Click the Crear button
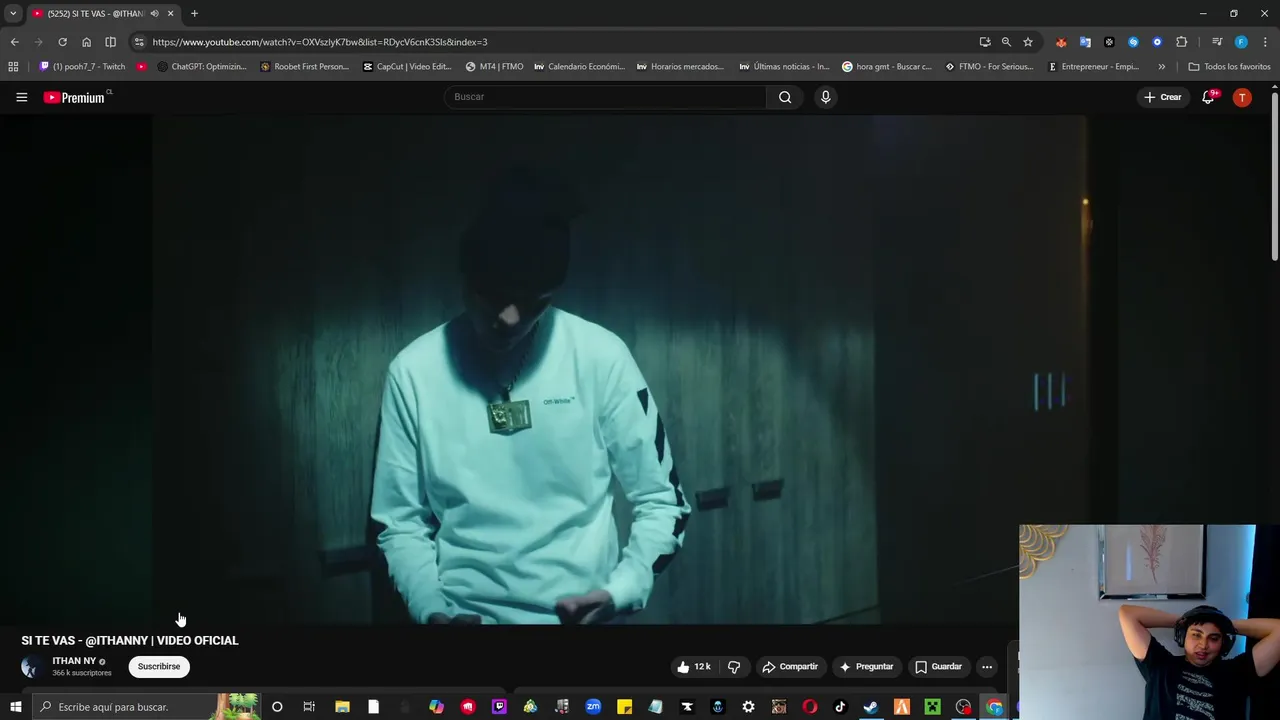 click(1163, 97)
